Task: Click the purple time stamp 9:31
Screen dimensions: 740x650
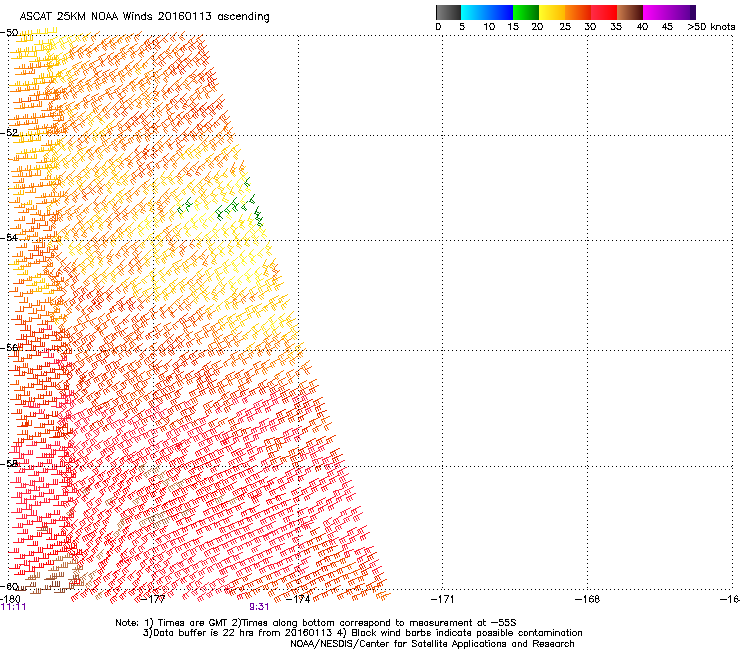Action: [x=259, y=607]
